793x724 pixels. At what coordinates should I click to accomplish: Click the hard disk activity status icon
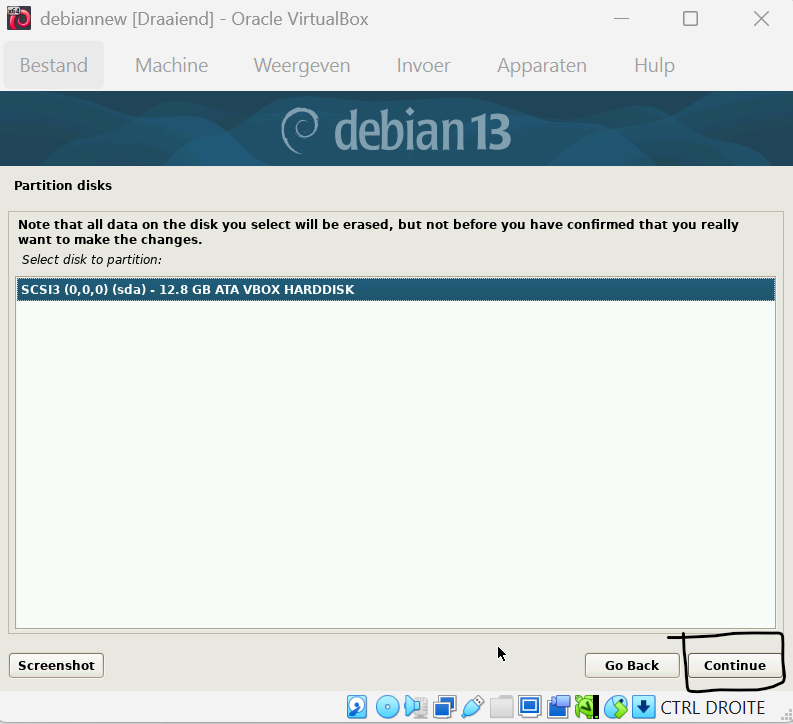[357, 707]
